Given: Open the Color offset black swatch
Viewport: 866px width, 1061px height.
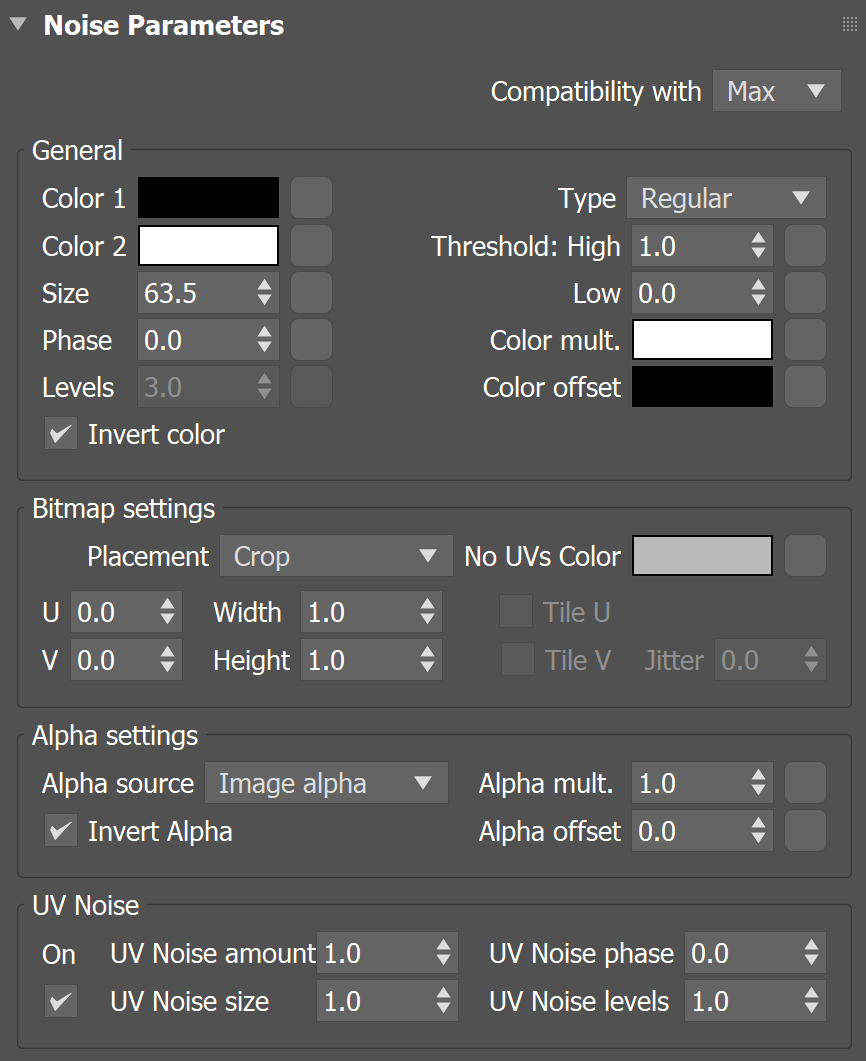Looking at the screenshot, I should click(702, 387).
